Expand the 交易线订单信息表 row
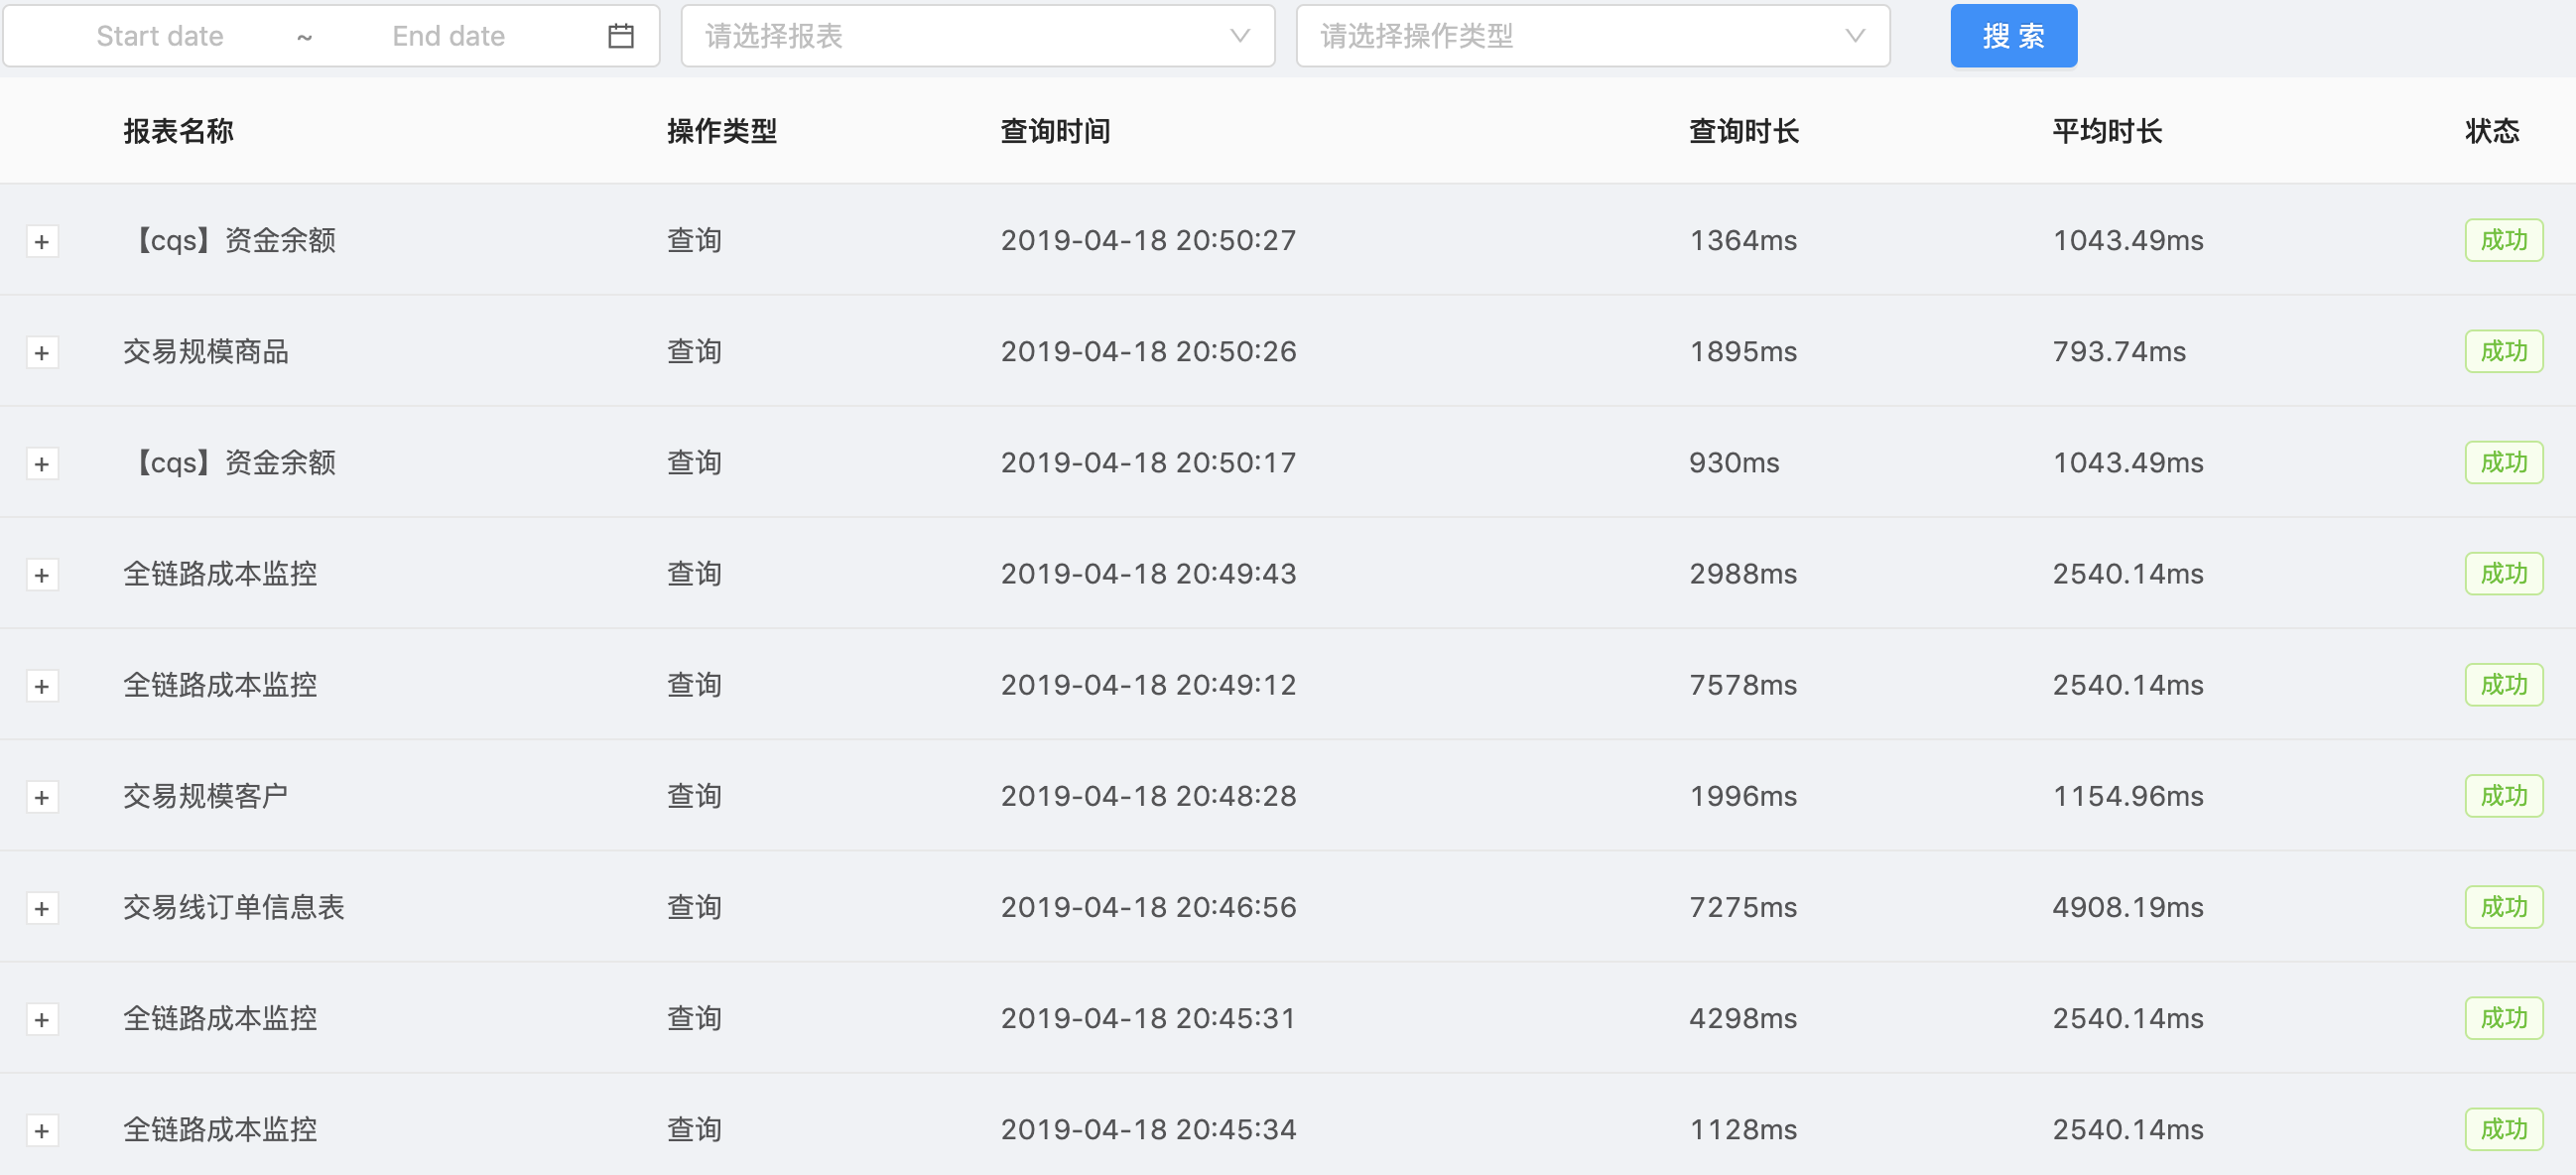The width and height of the screenshot is (2576, 1175). pyautogui.click(x=42, y=908)
